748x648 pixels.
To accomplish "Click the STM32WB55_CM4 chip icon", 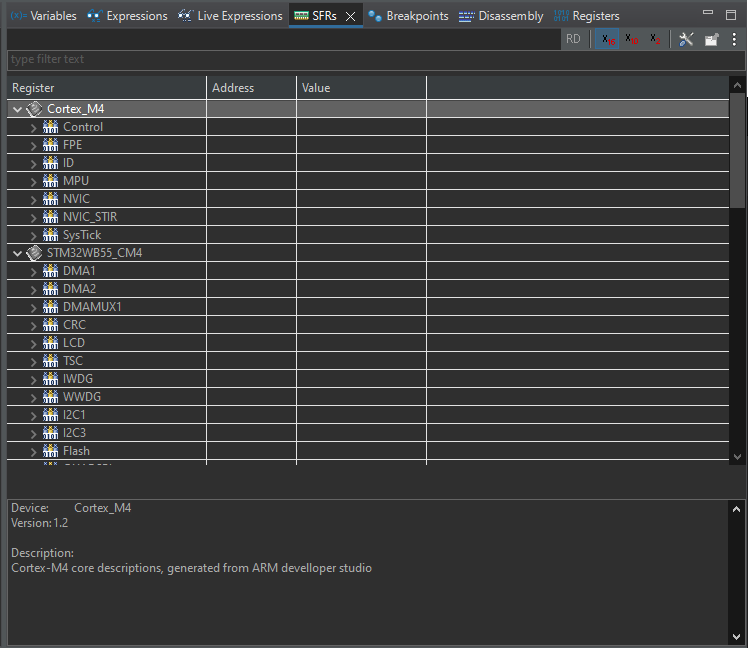I will [34, 253].
